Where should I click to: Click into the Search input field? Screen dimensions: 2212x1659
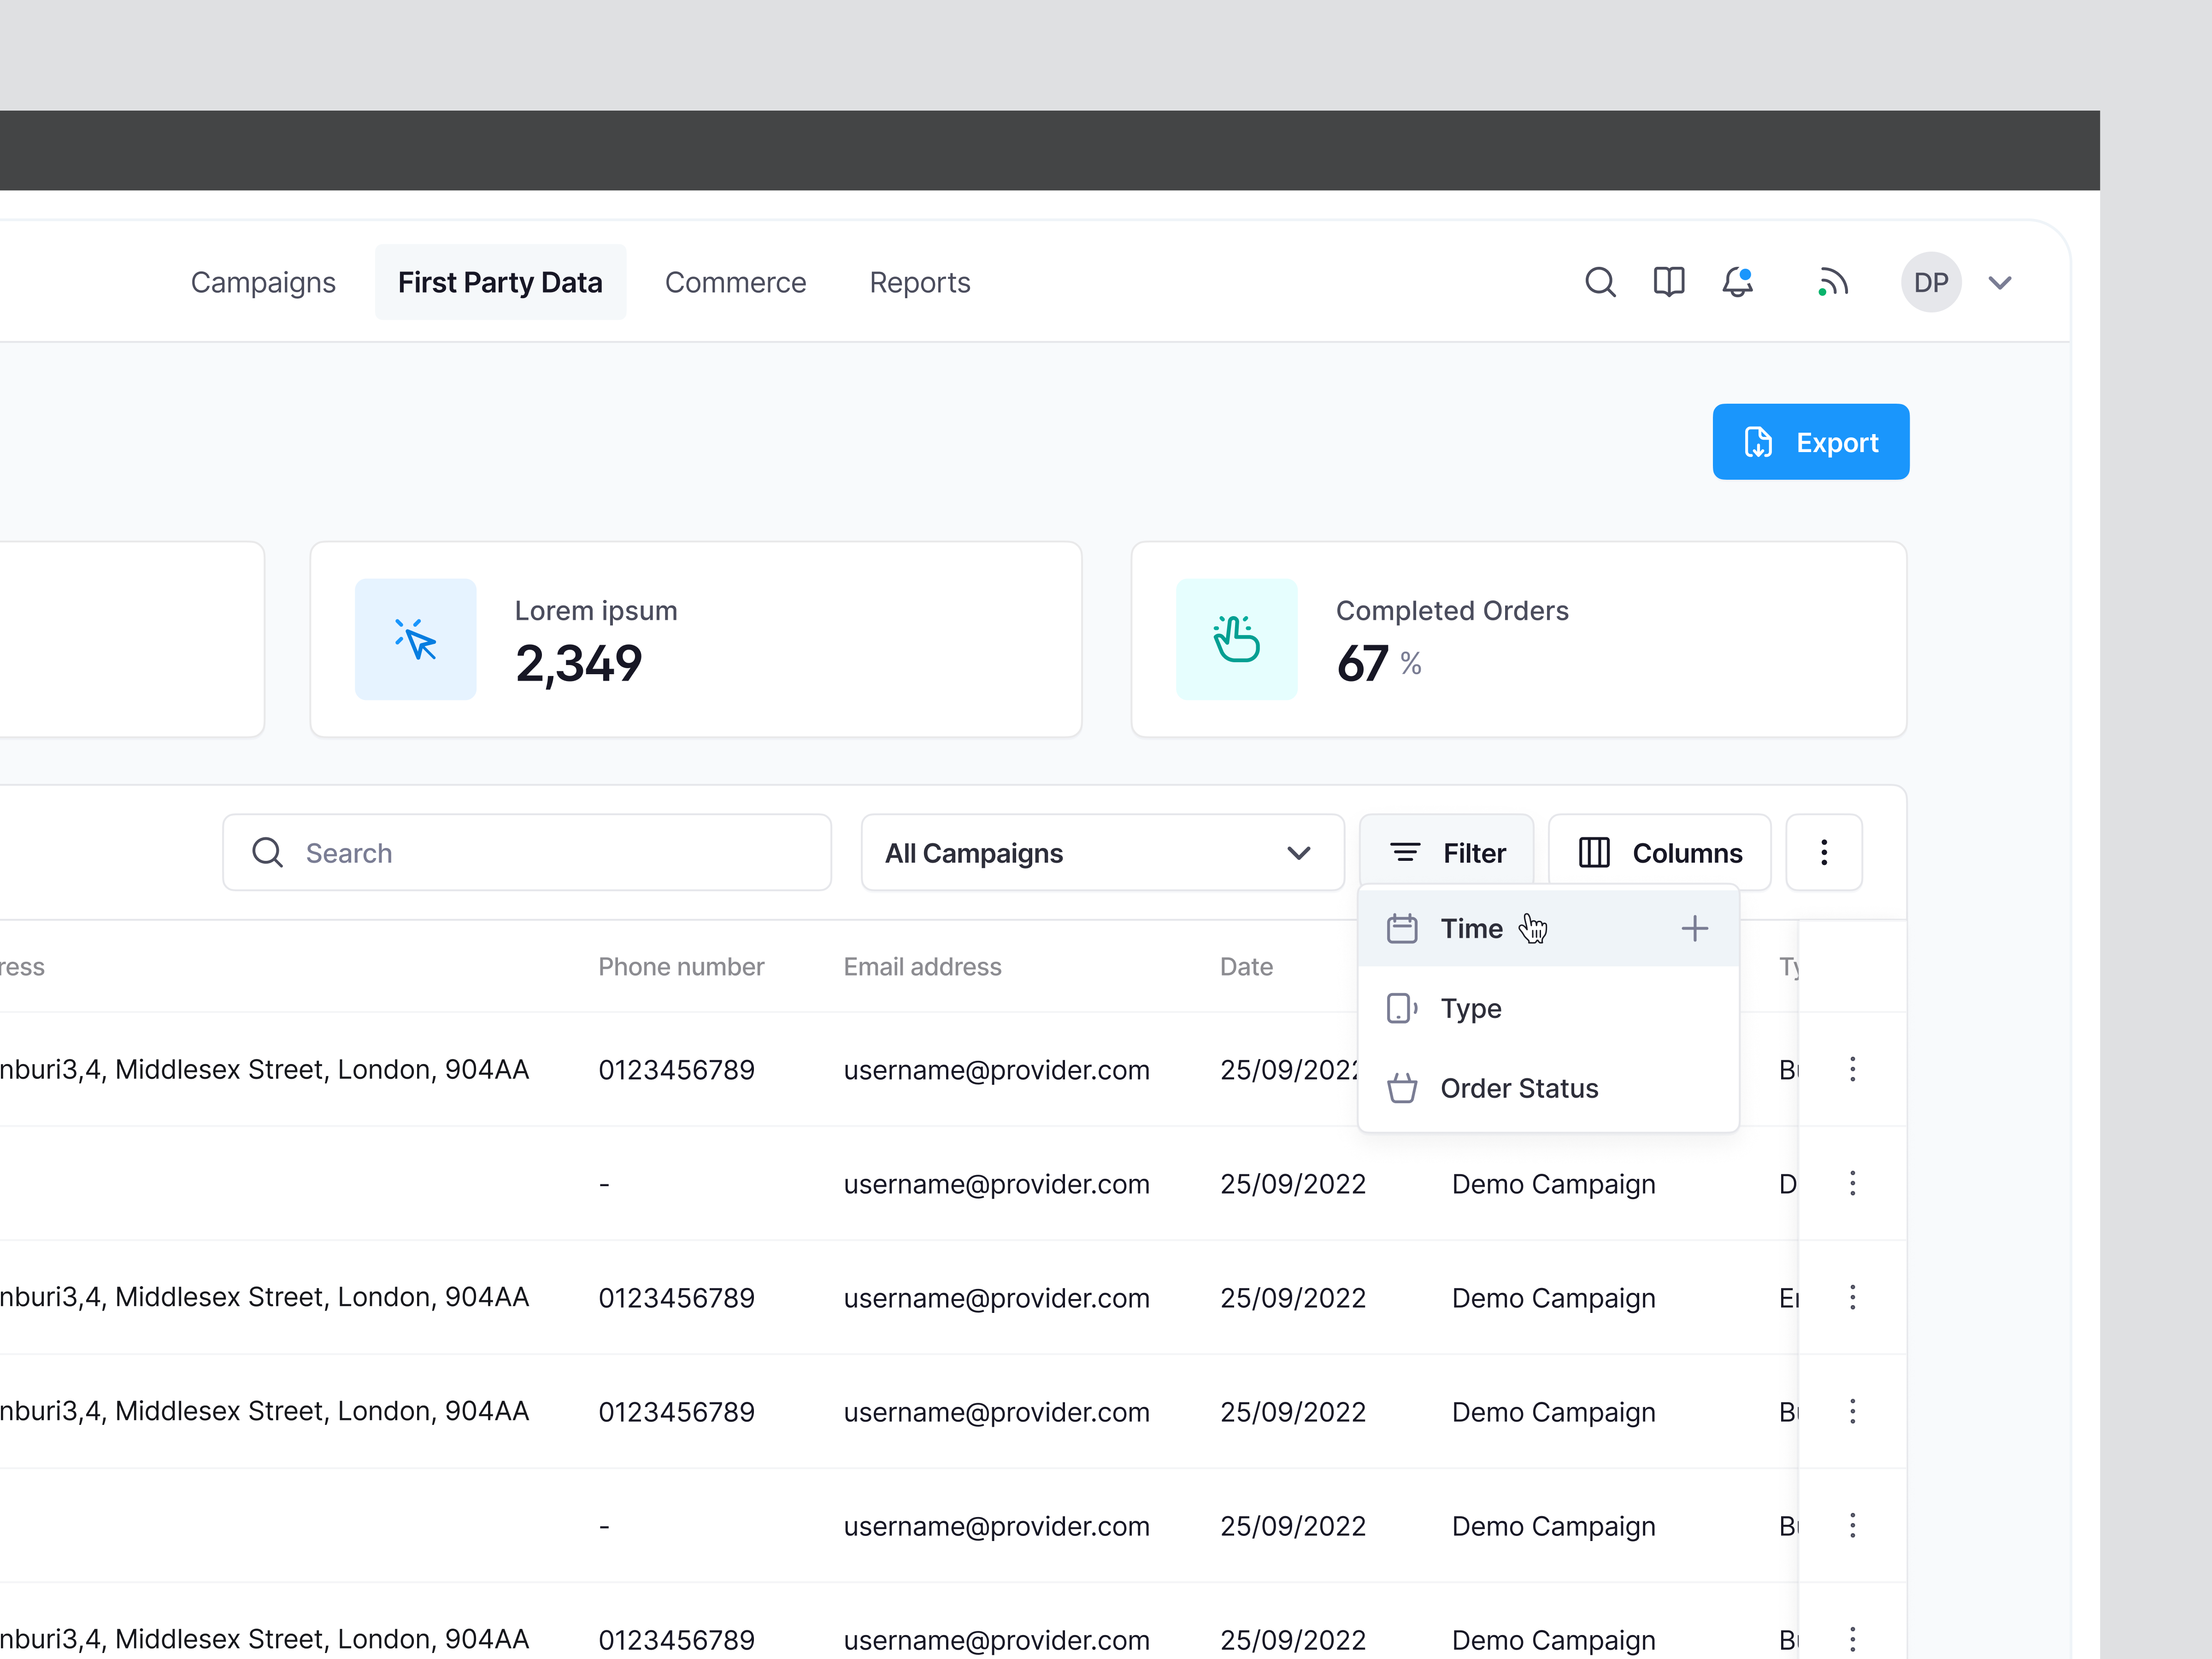pos(527,852)
